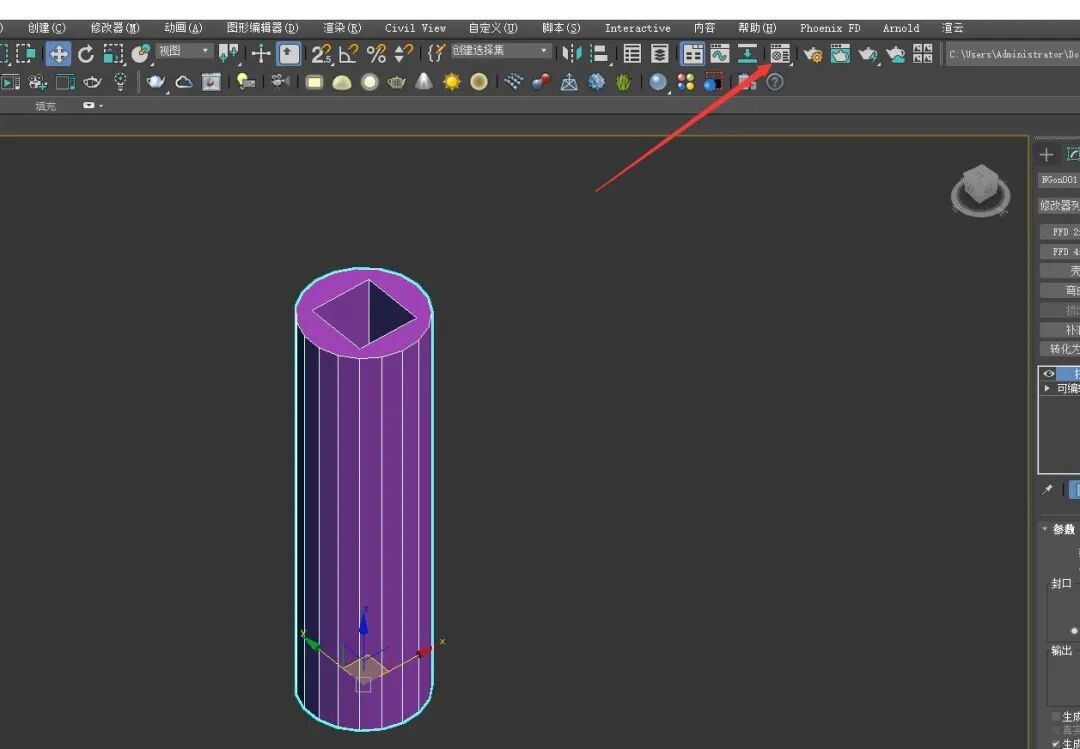Viewport: 1080px width, 749px height.
Task: Select the Scale tool
Action: tap(113, 54)
